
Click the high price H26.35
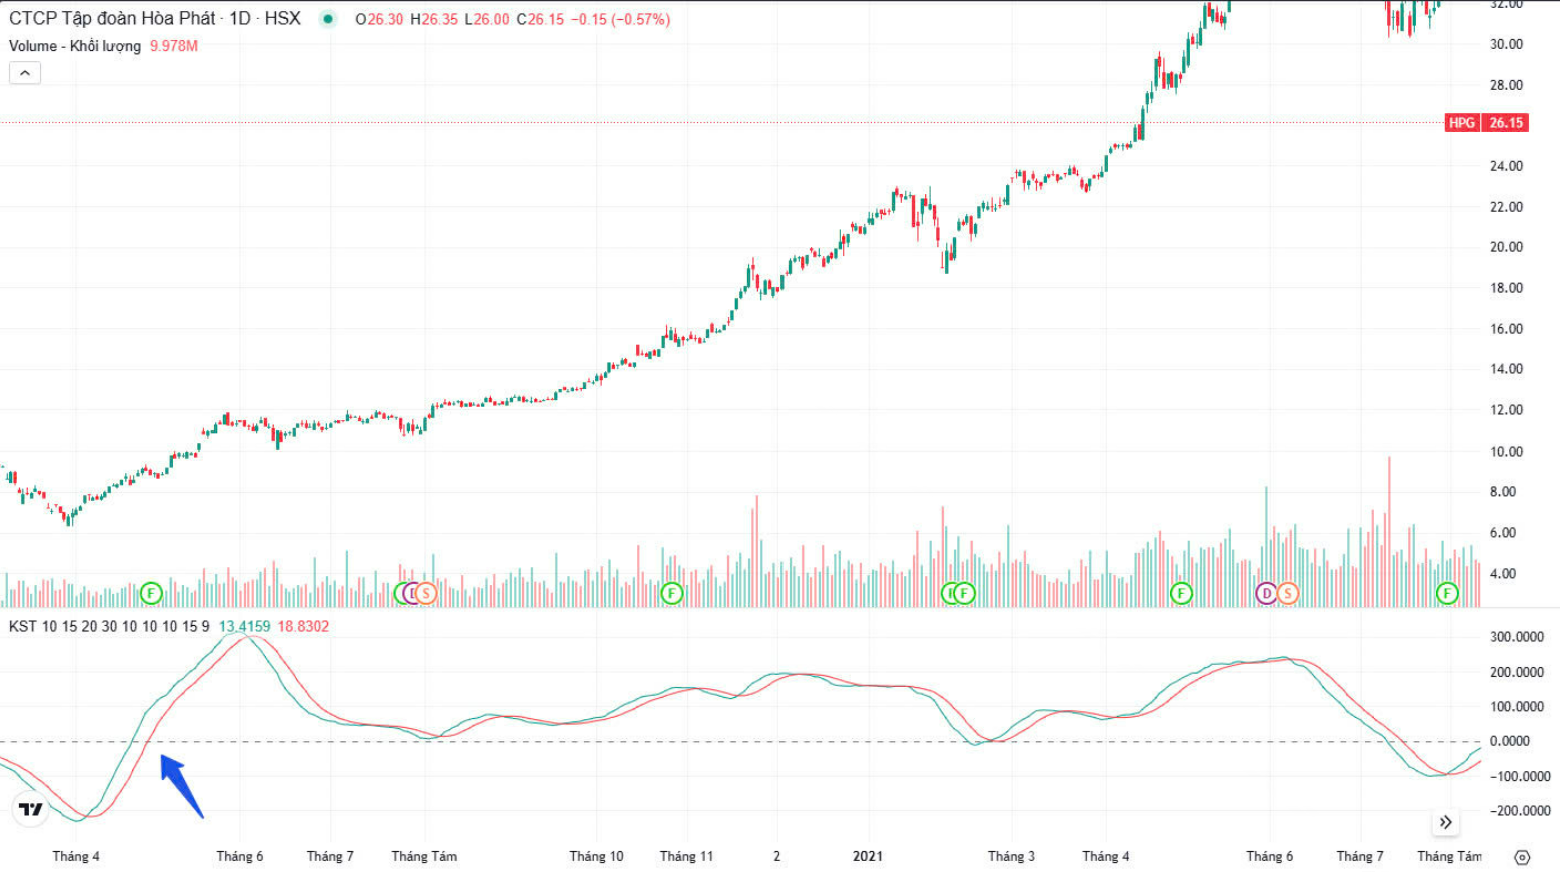(x=434, y=19)
